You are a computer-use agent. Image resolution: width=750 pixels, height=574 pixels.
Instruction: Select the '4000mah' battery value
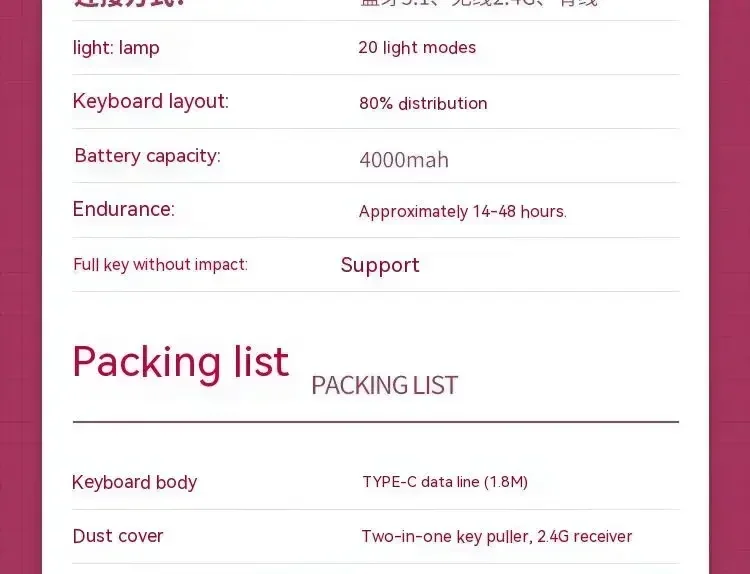(x=404, y=160)
